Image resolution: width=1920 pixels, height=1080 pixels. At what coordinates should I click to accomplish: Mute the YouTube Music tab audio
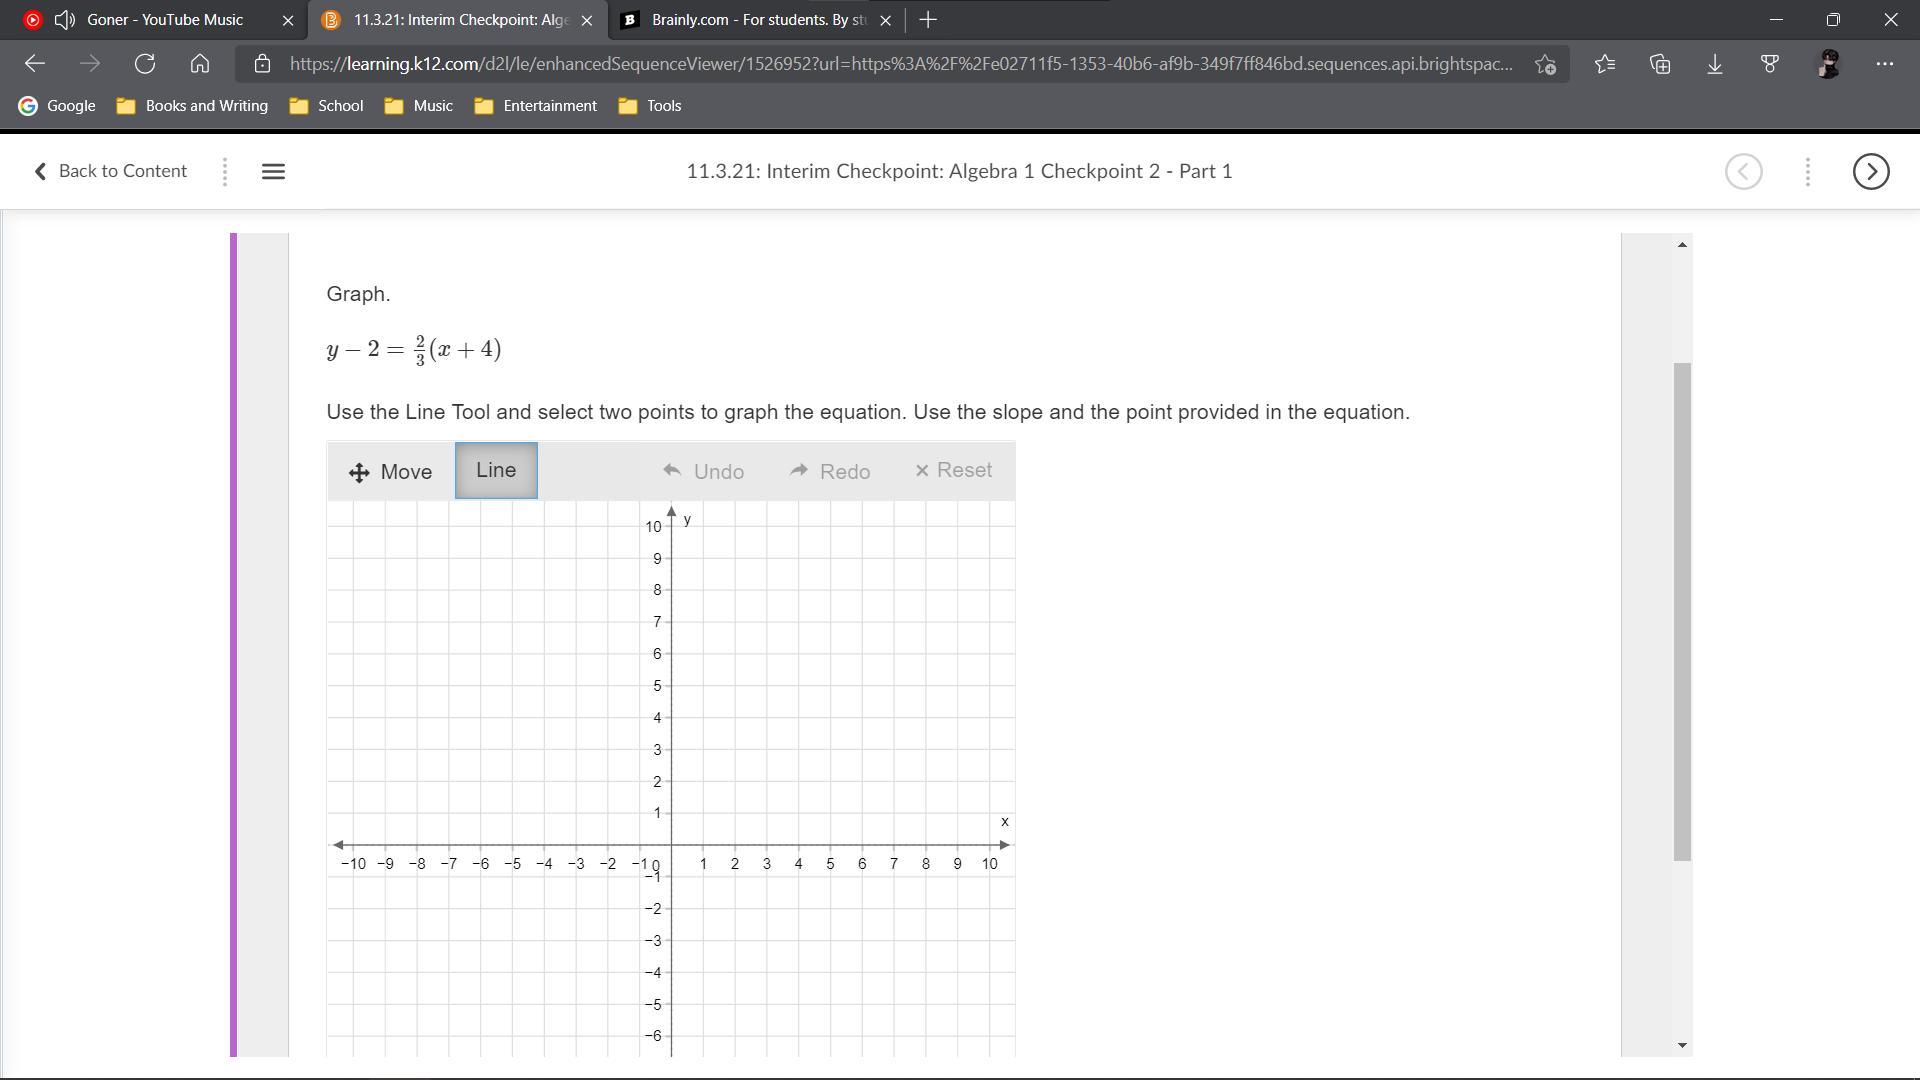pos(65,20)
